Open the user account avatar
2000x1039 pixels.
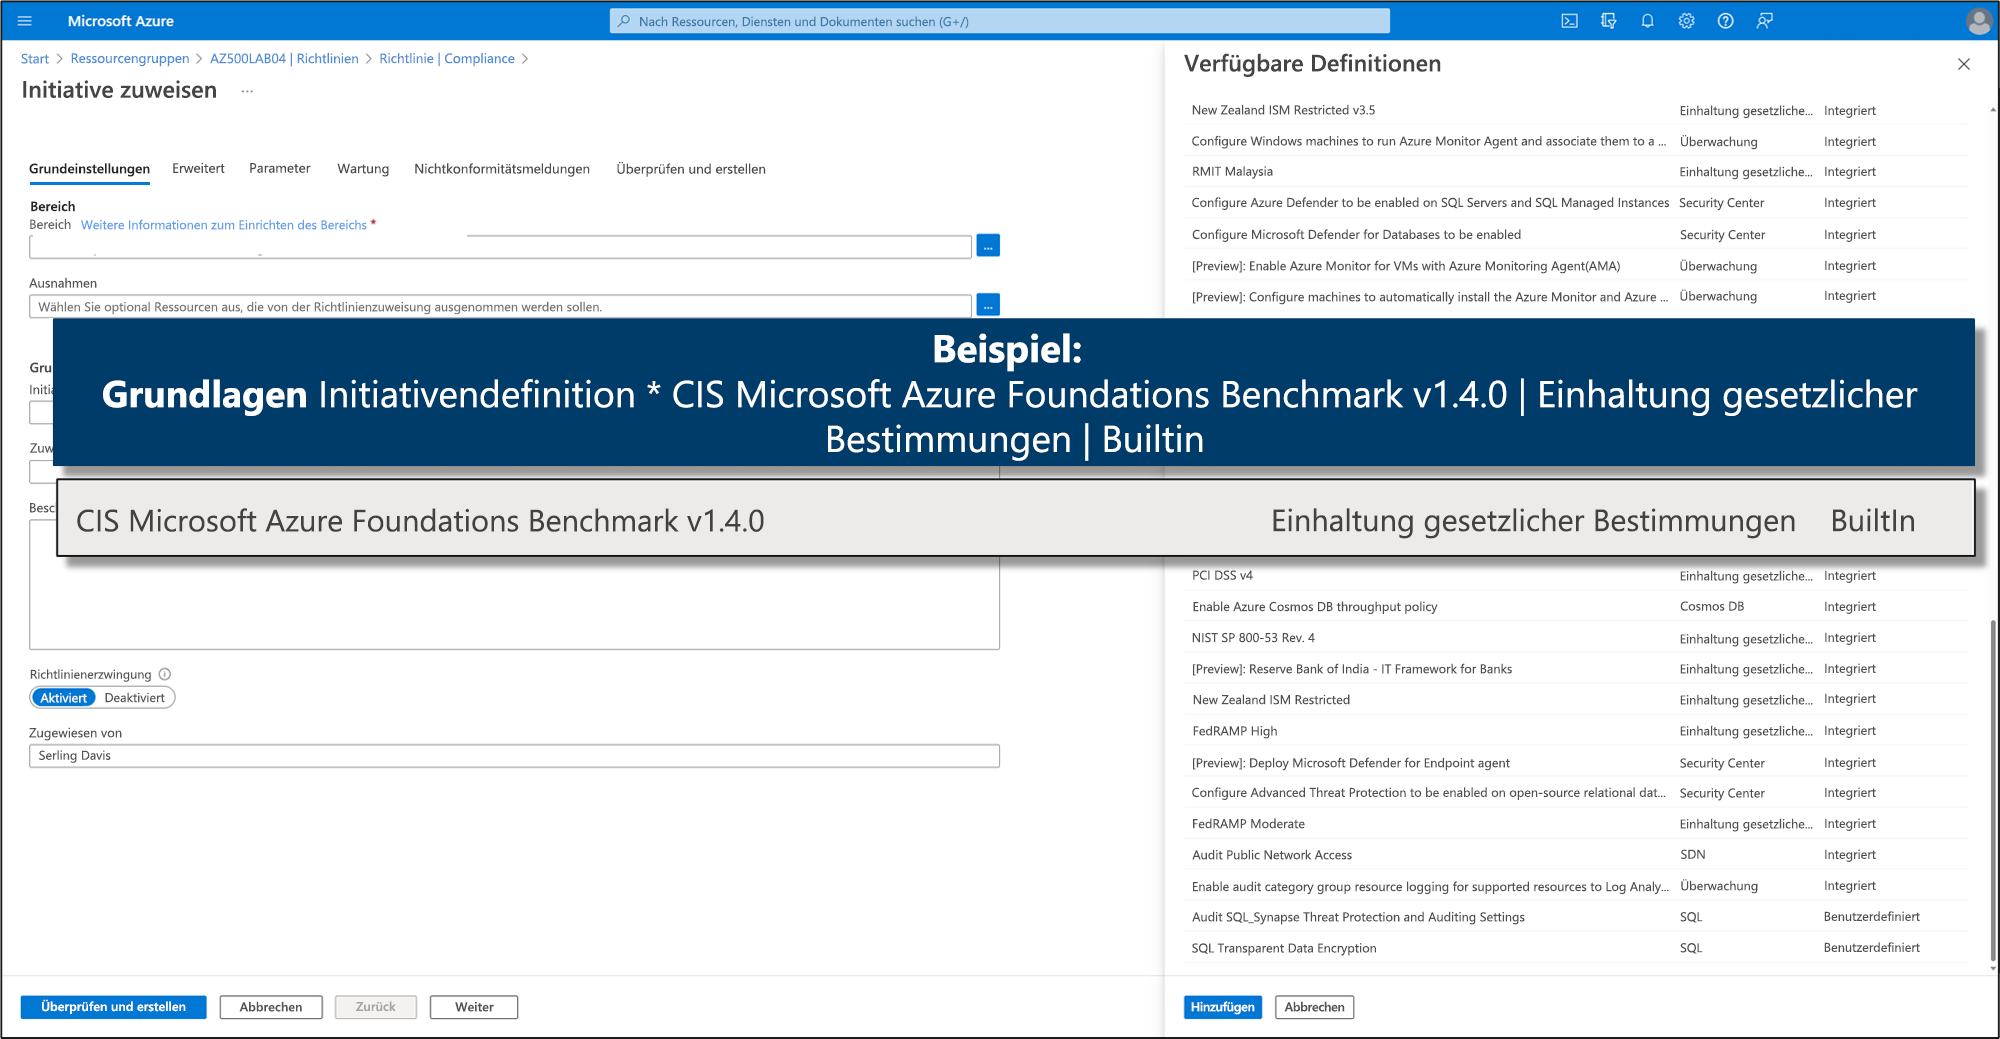[x=1979, y=21]
